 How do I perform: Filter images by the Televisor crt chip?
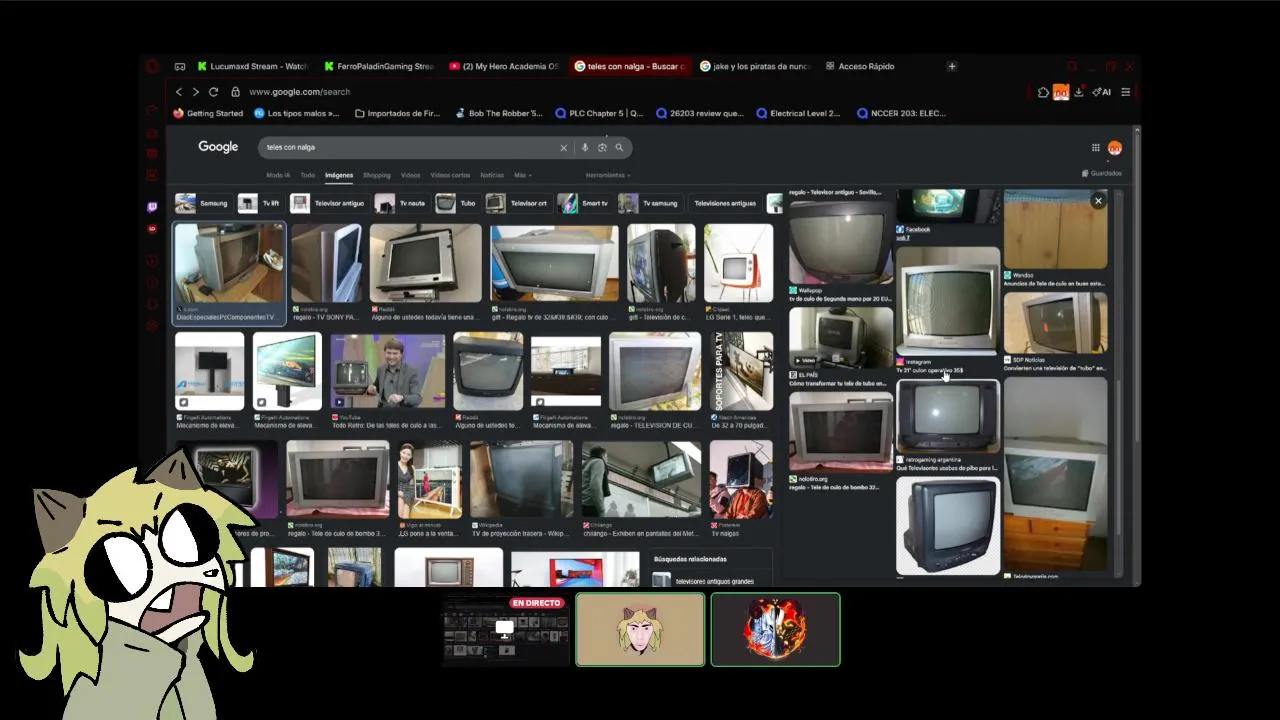[x=518, y=203]
